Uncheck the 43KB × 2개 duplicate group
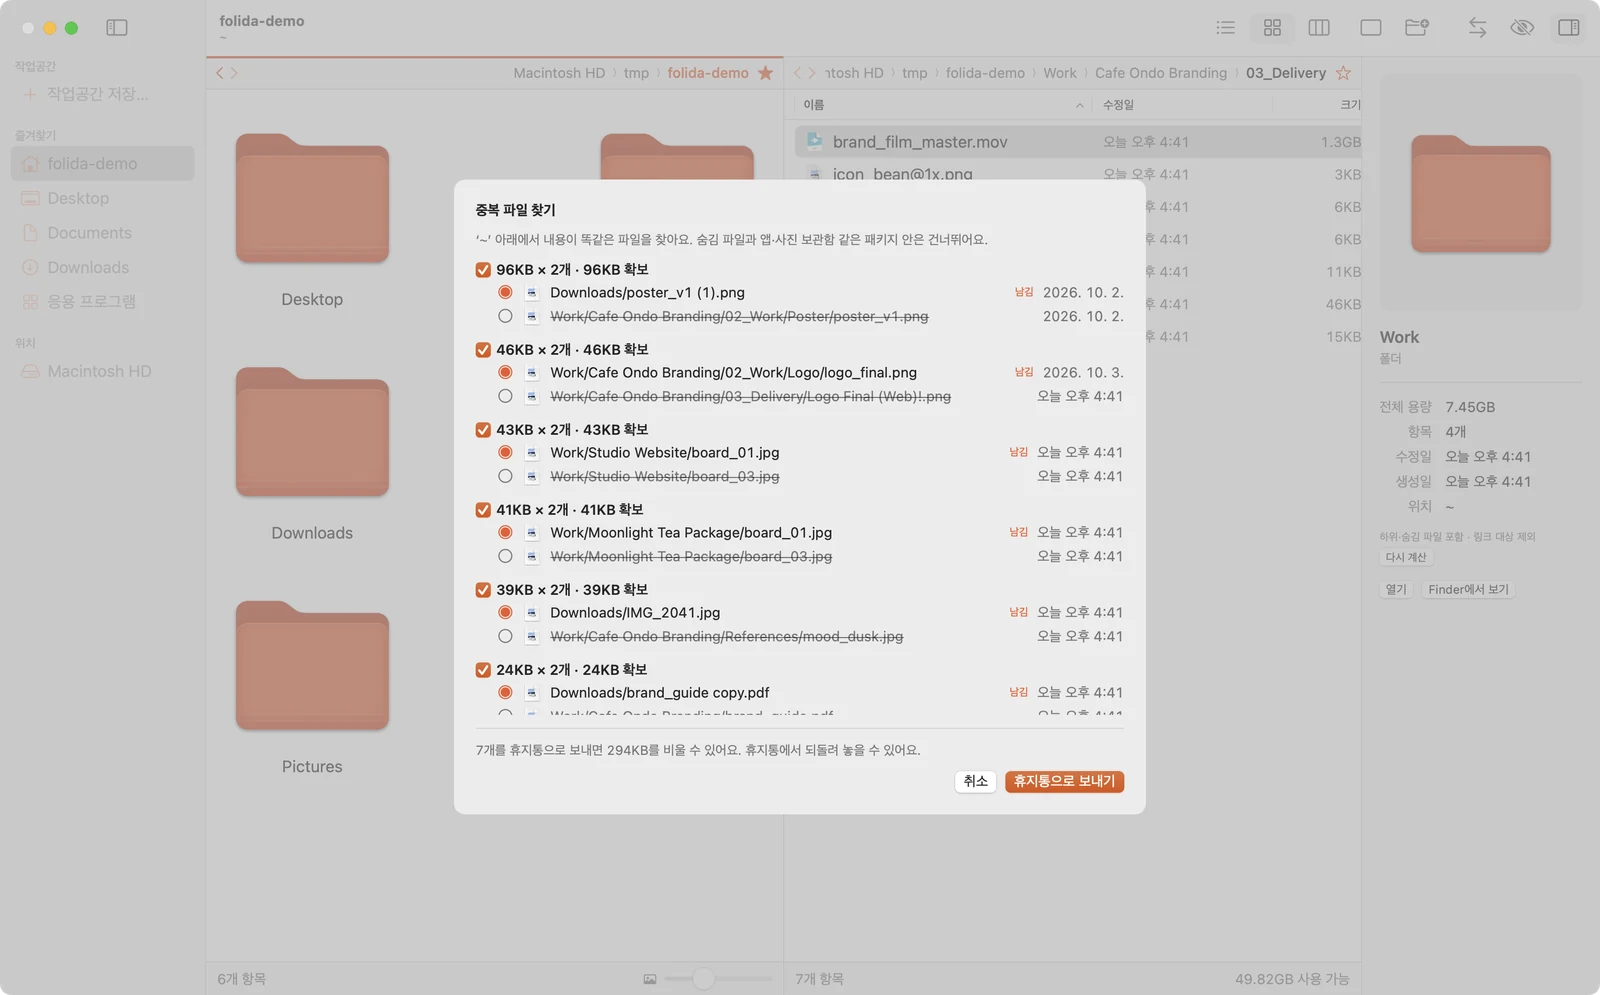 point(483,430)
